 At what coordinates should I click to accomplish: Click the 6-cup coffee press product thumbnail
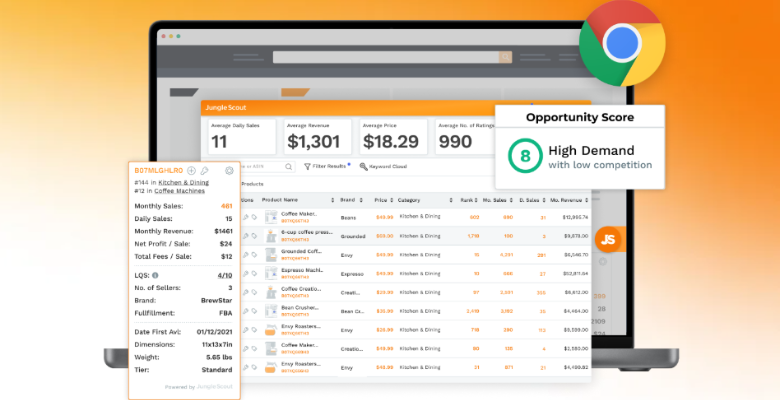[271, 236]
